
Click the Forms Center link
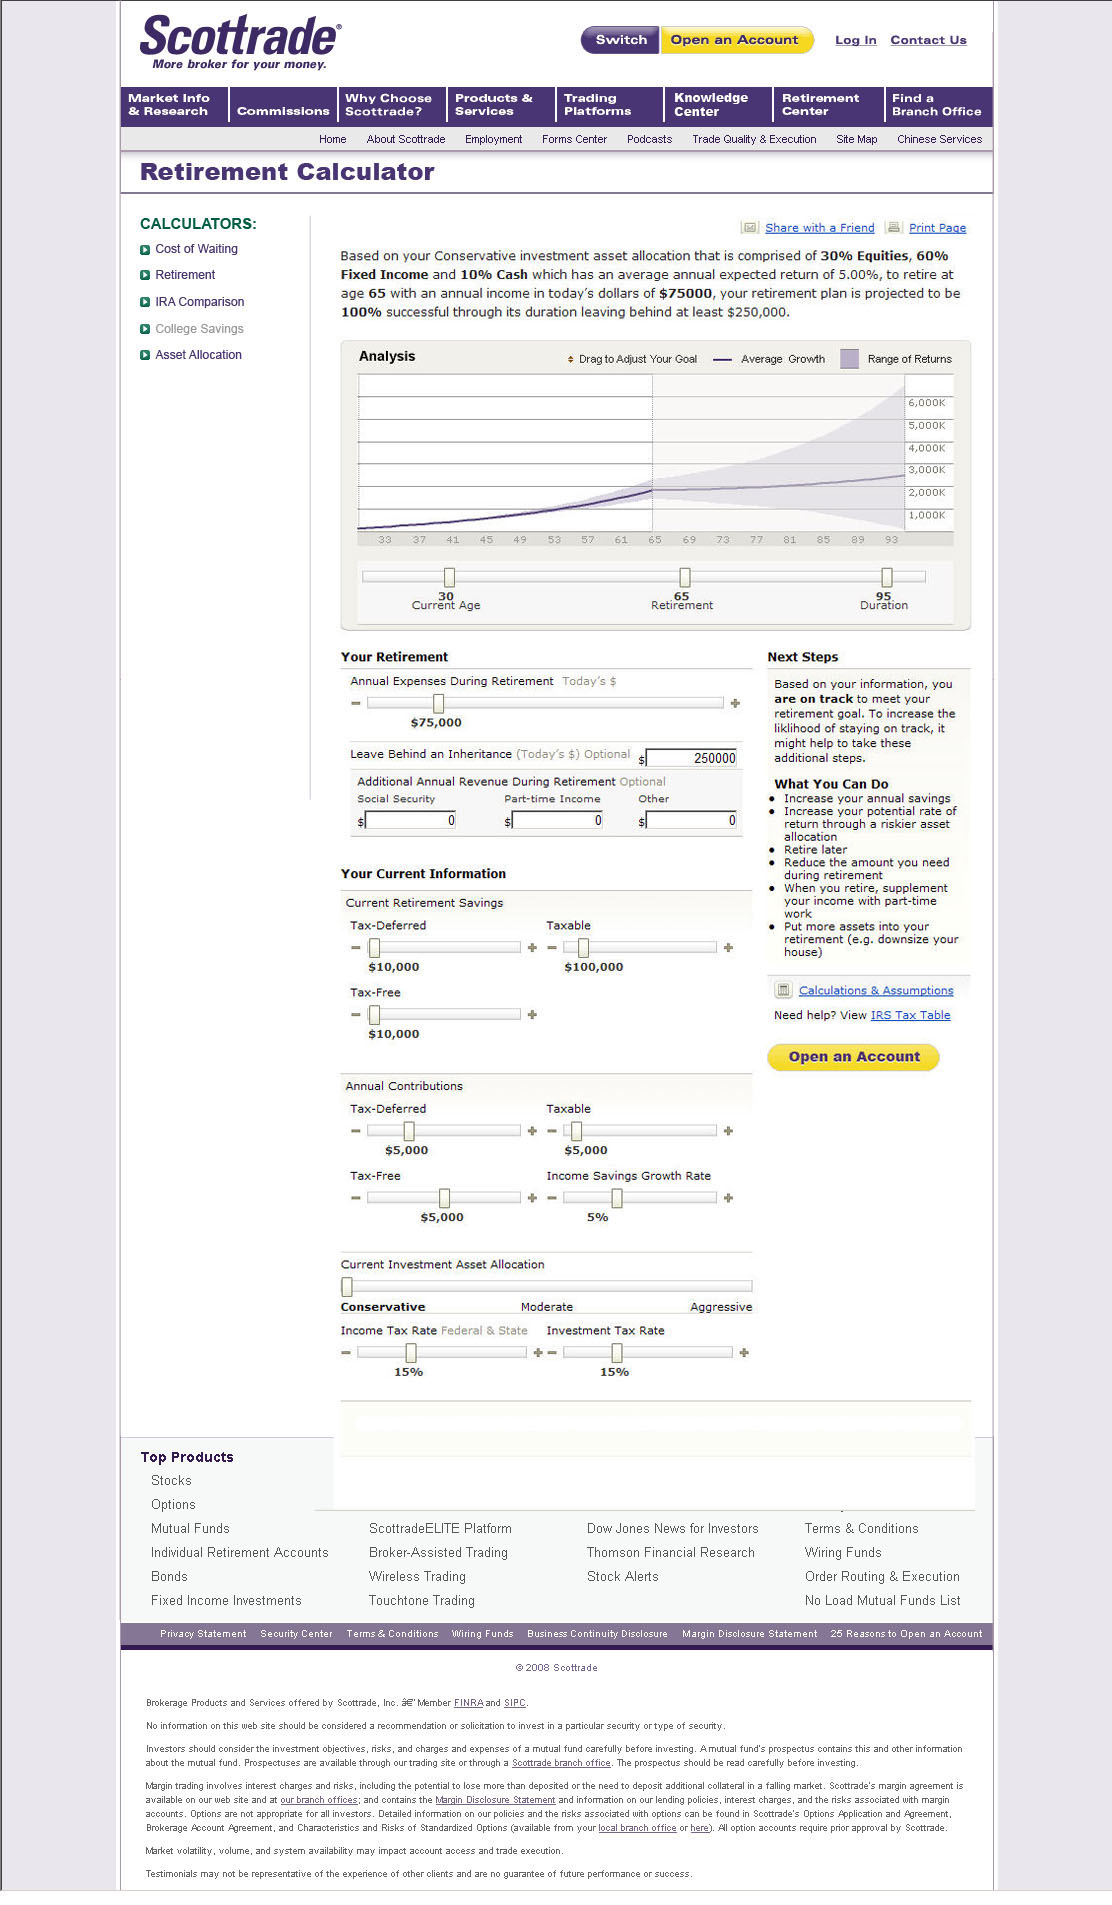click(x=574, y=139)
